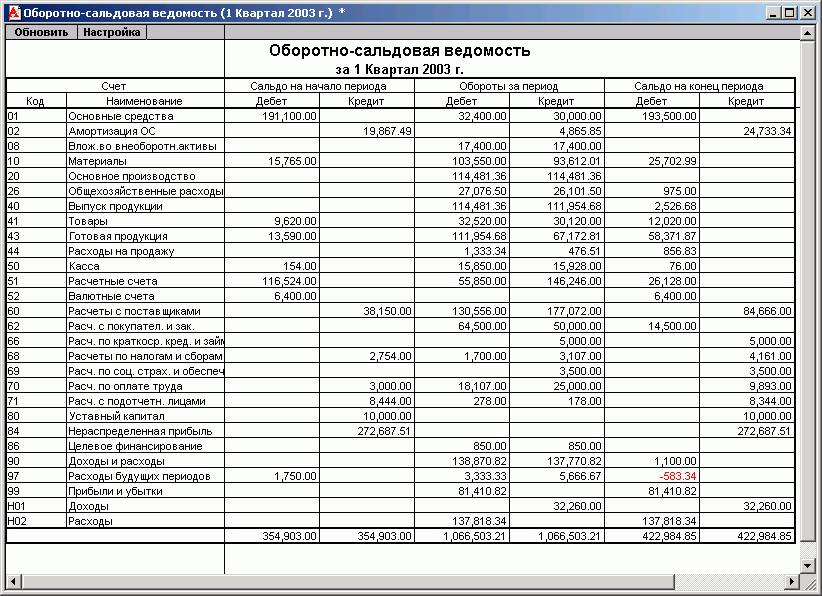Image resolution: width=822 pixels, height=596 pixels.
Task: Select the 'Влож.во внеоборотн.активы' account name
Action: point(143,146)
